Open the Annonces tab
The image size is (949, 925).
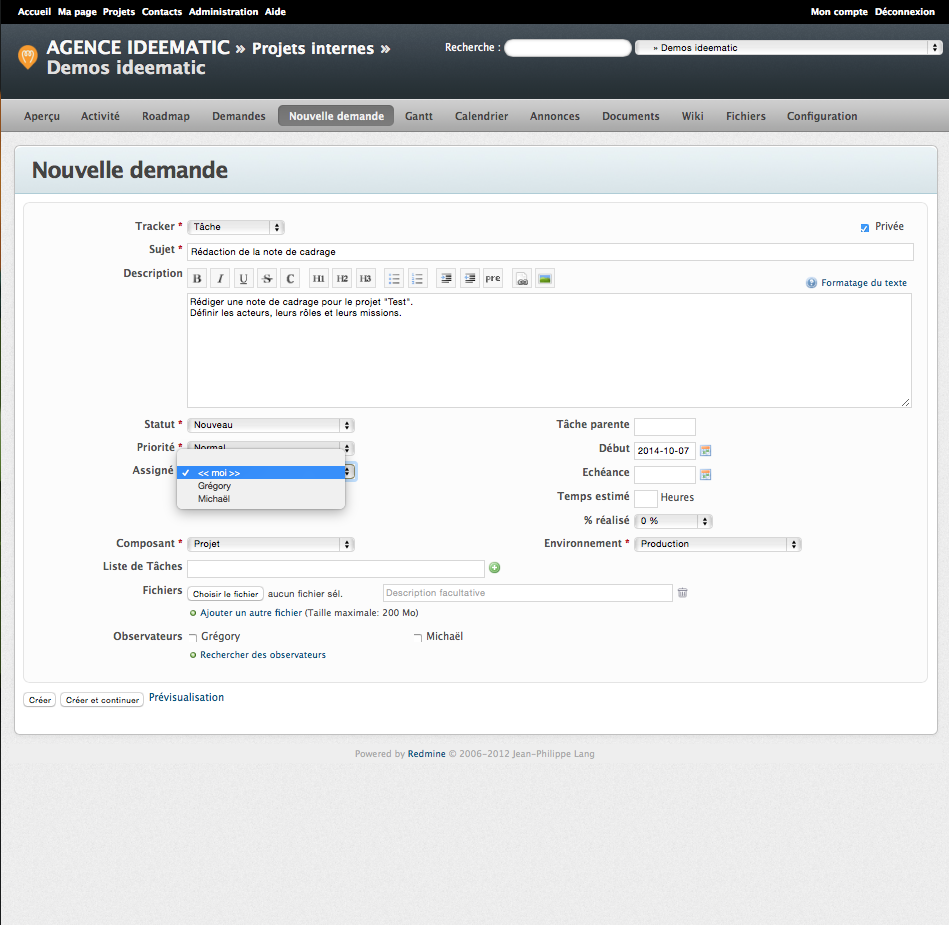555,116
